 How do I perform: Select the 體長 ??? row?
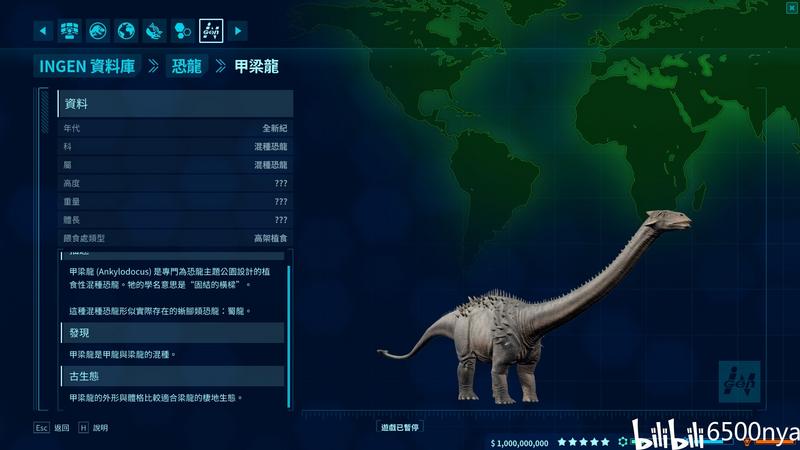tap(176, 220)
